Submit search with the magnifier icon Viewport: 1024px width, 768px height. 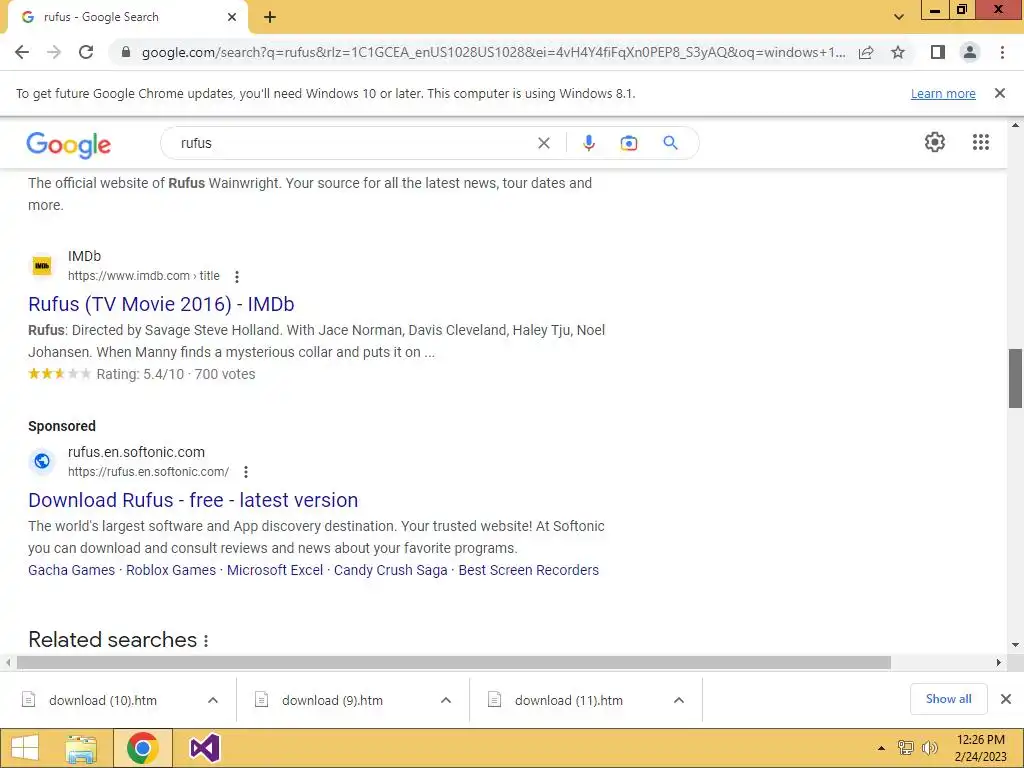[670, 143]
